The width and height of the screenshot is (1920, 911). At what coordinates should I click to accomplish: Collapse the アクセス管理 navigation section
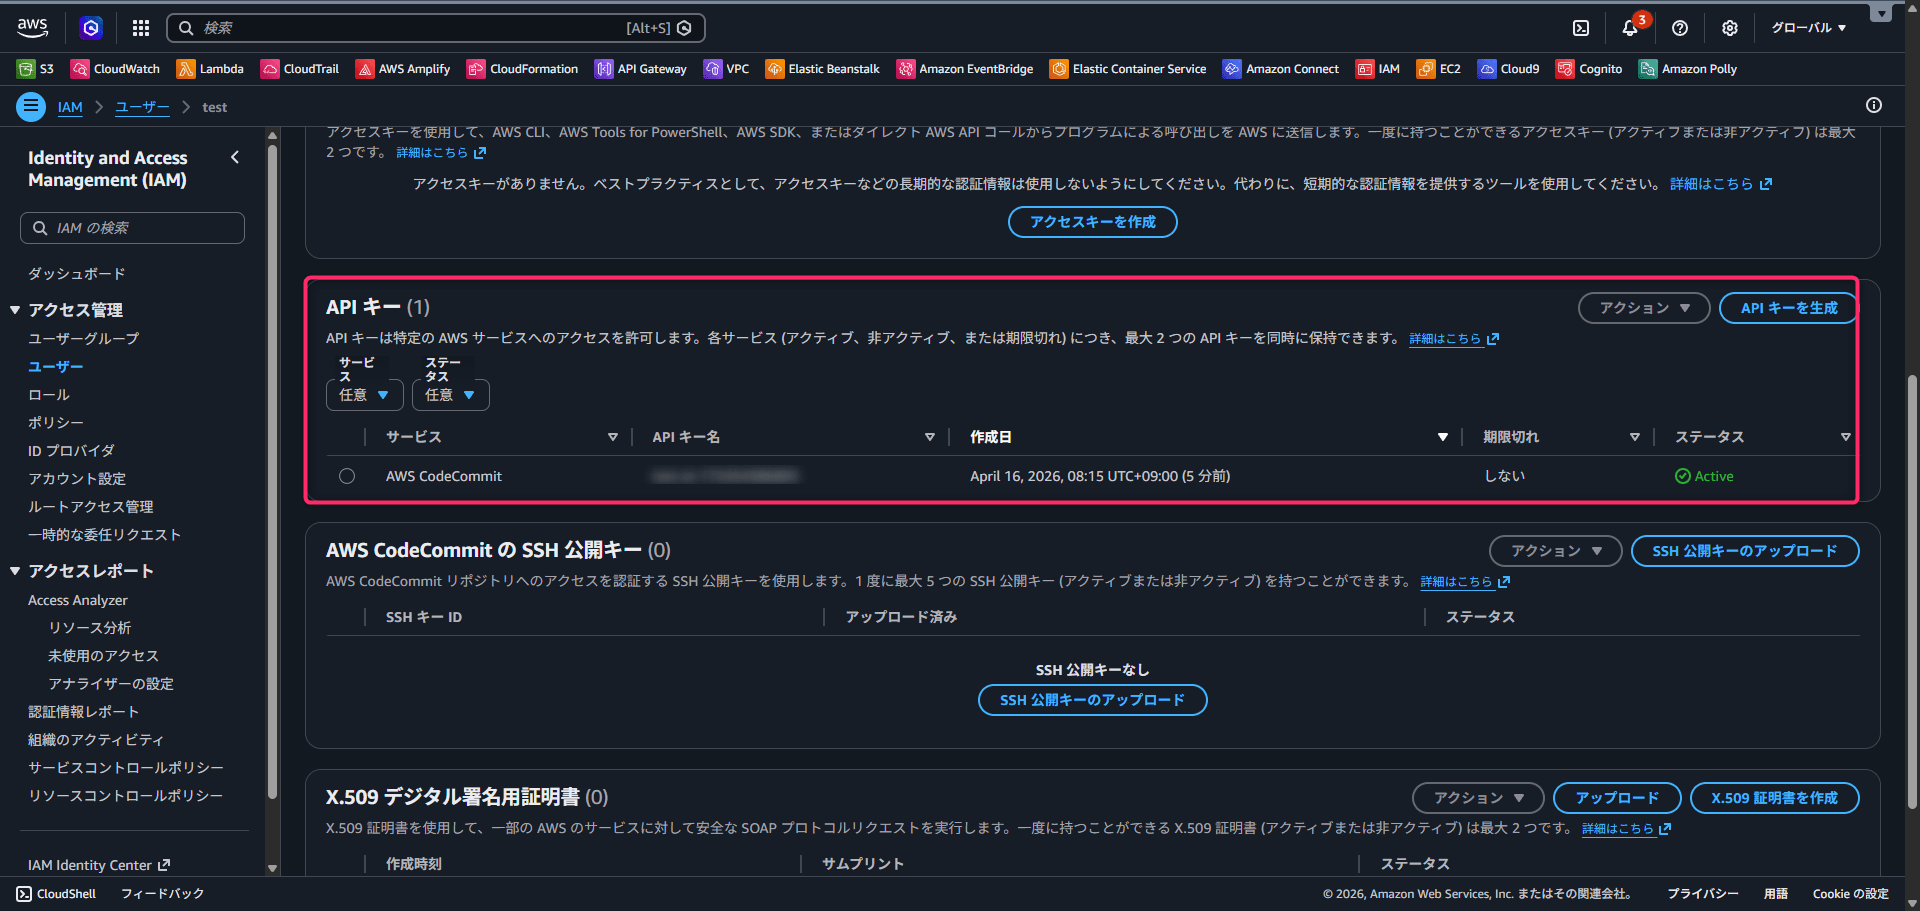tap(15, 310)
